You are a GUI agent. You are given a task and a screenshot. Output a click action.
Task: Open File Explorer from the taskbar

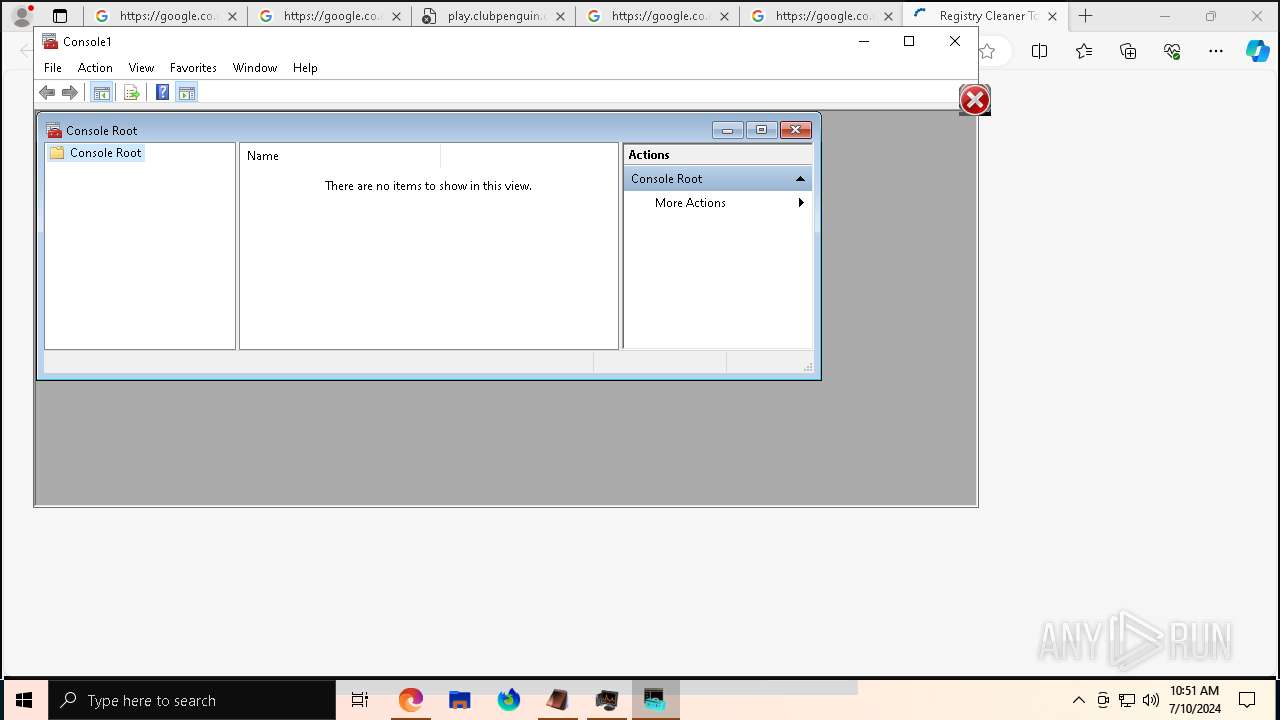[x=459, y=700]
